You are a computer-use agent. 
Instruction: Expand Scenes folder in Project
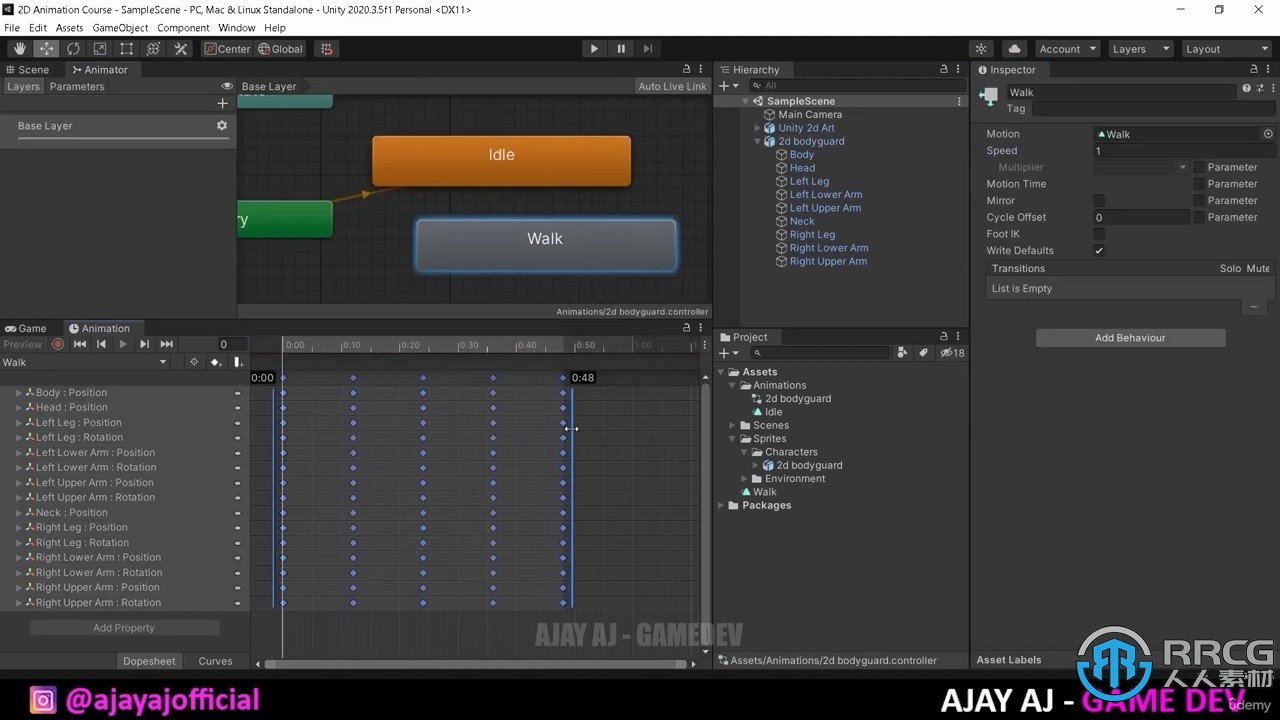point(733,426)
